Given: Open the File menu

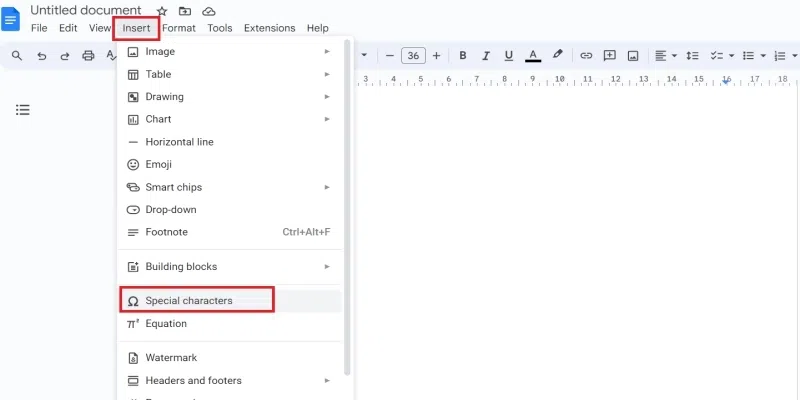Looking at the screenshot, I should pyautogui.click(x=39, y=28).
